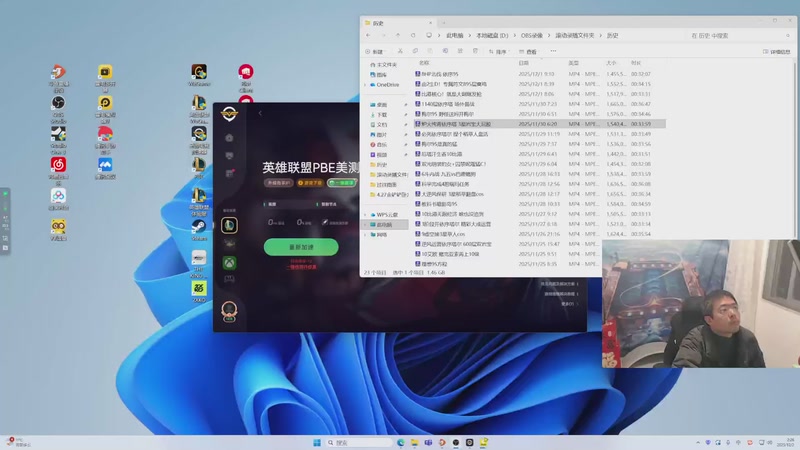This screenshot has width=800, height=450.
Task: Launch the Steam desktop shortcut
Action: tap(199, 226)
